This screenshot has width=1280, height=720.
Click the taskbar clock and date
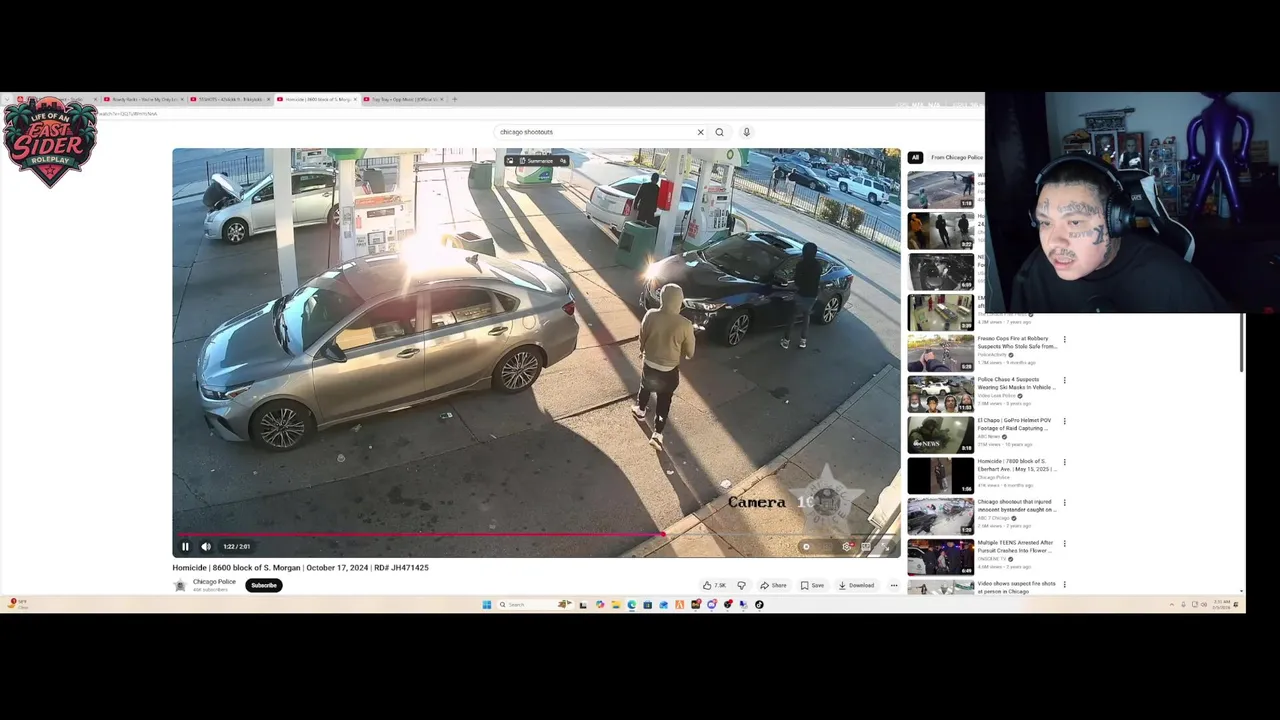coord(1222,604)
